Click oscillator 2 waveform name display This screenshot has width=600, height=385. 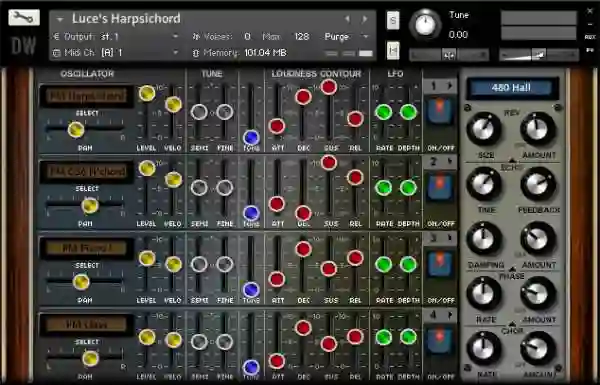click(x=87, y=171)
